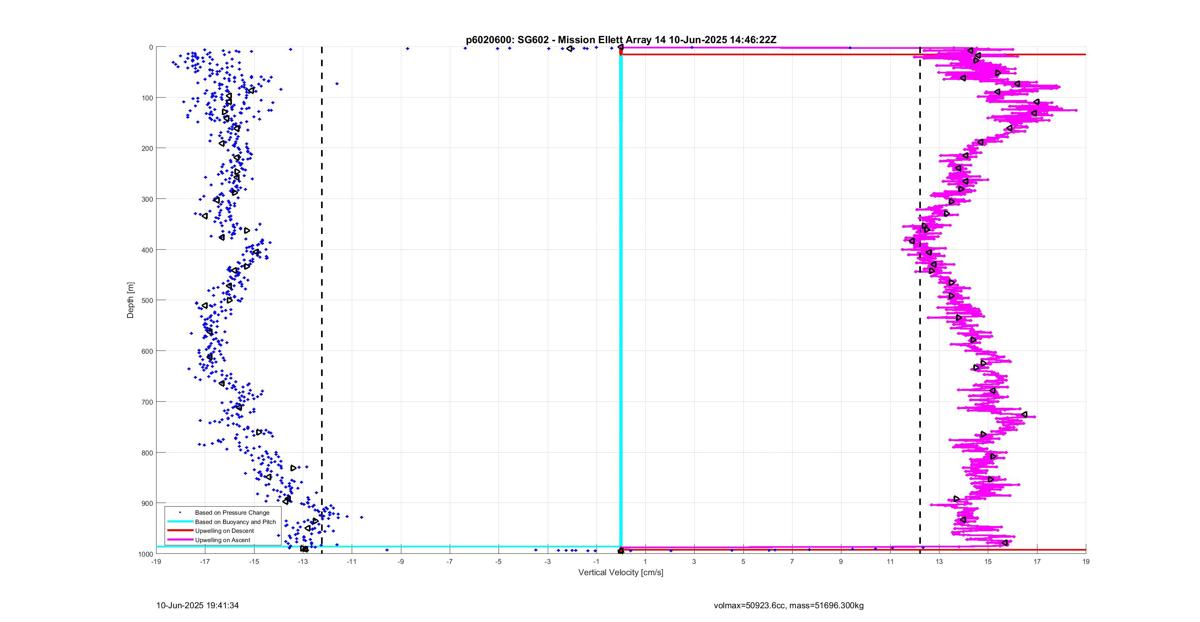
Task: Click the velocity tick label '-3'
Action: [x=548, y=562]
